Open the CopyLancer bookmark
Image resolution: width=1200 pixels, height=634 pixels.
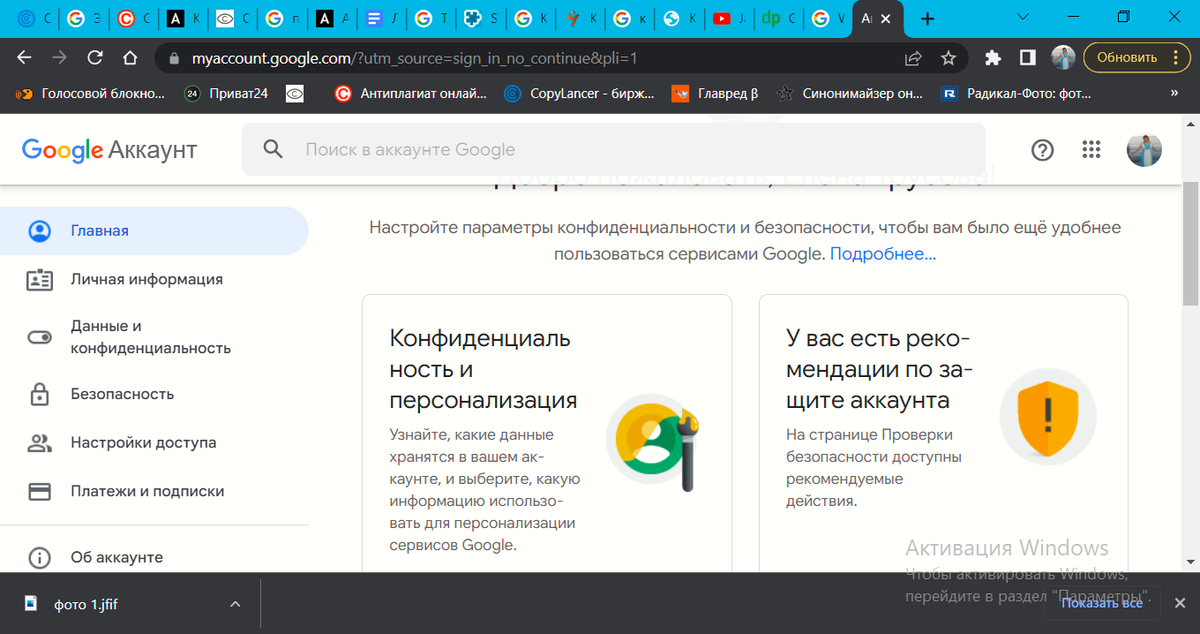pos(580,94)
